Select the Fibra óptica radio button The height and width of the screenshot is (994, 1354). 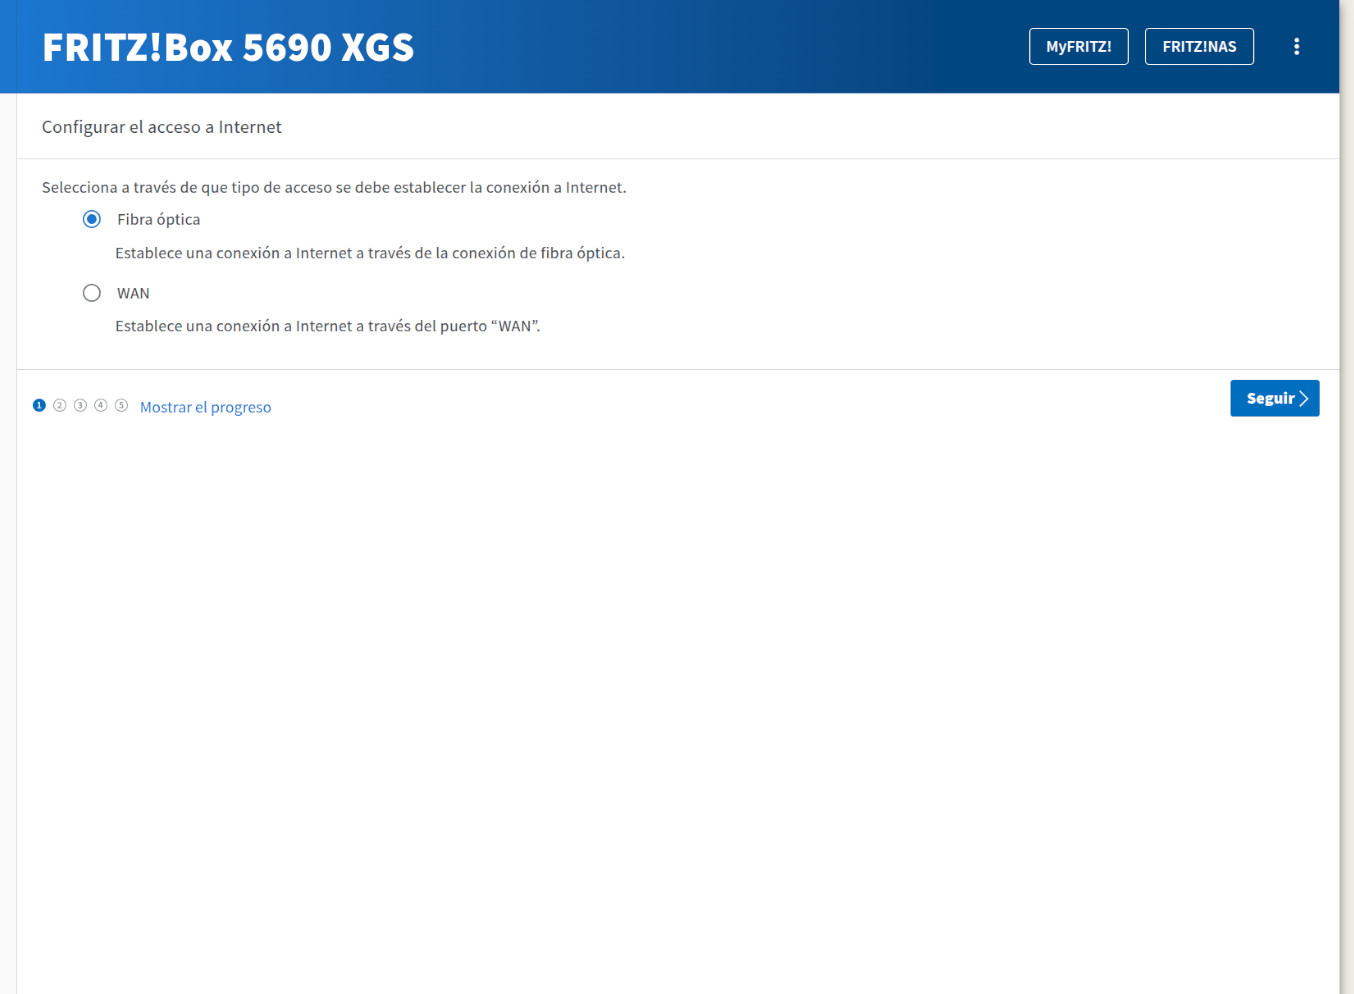[92, 219]
